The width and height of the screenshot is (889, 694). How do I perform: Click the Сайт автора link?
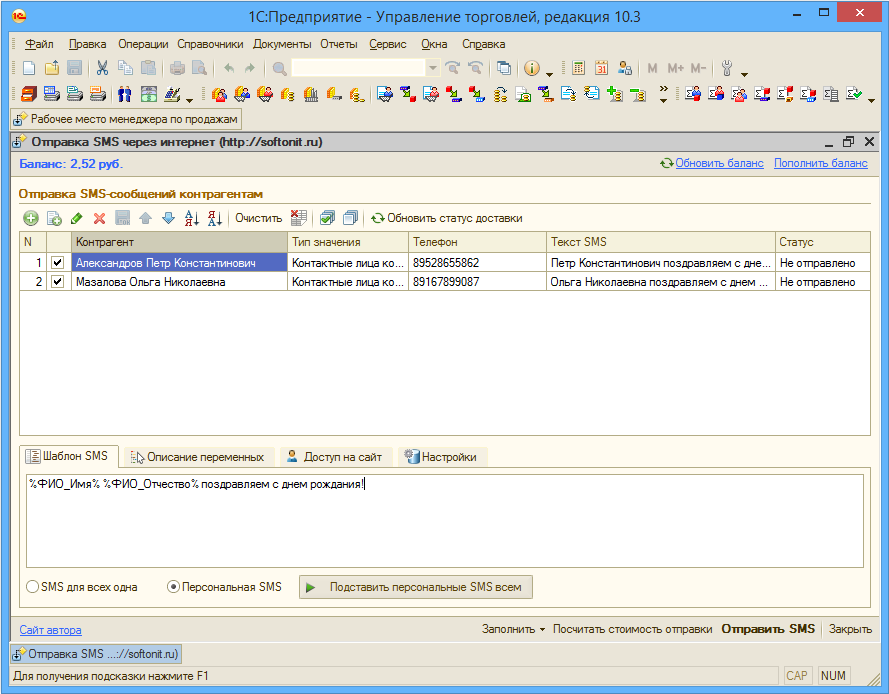click(x=50, y=629)
